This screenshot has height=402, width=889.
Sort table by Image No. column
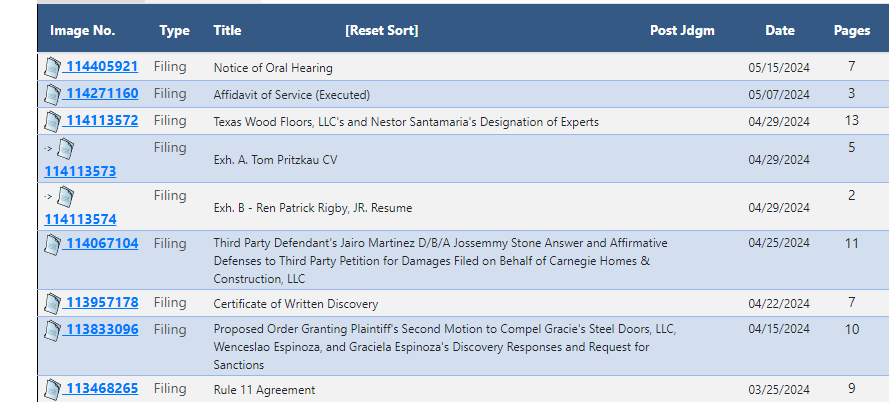(x=83, y=30)
